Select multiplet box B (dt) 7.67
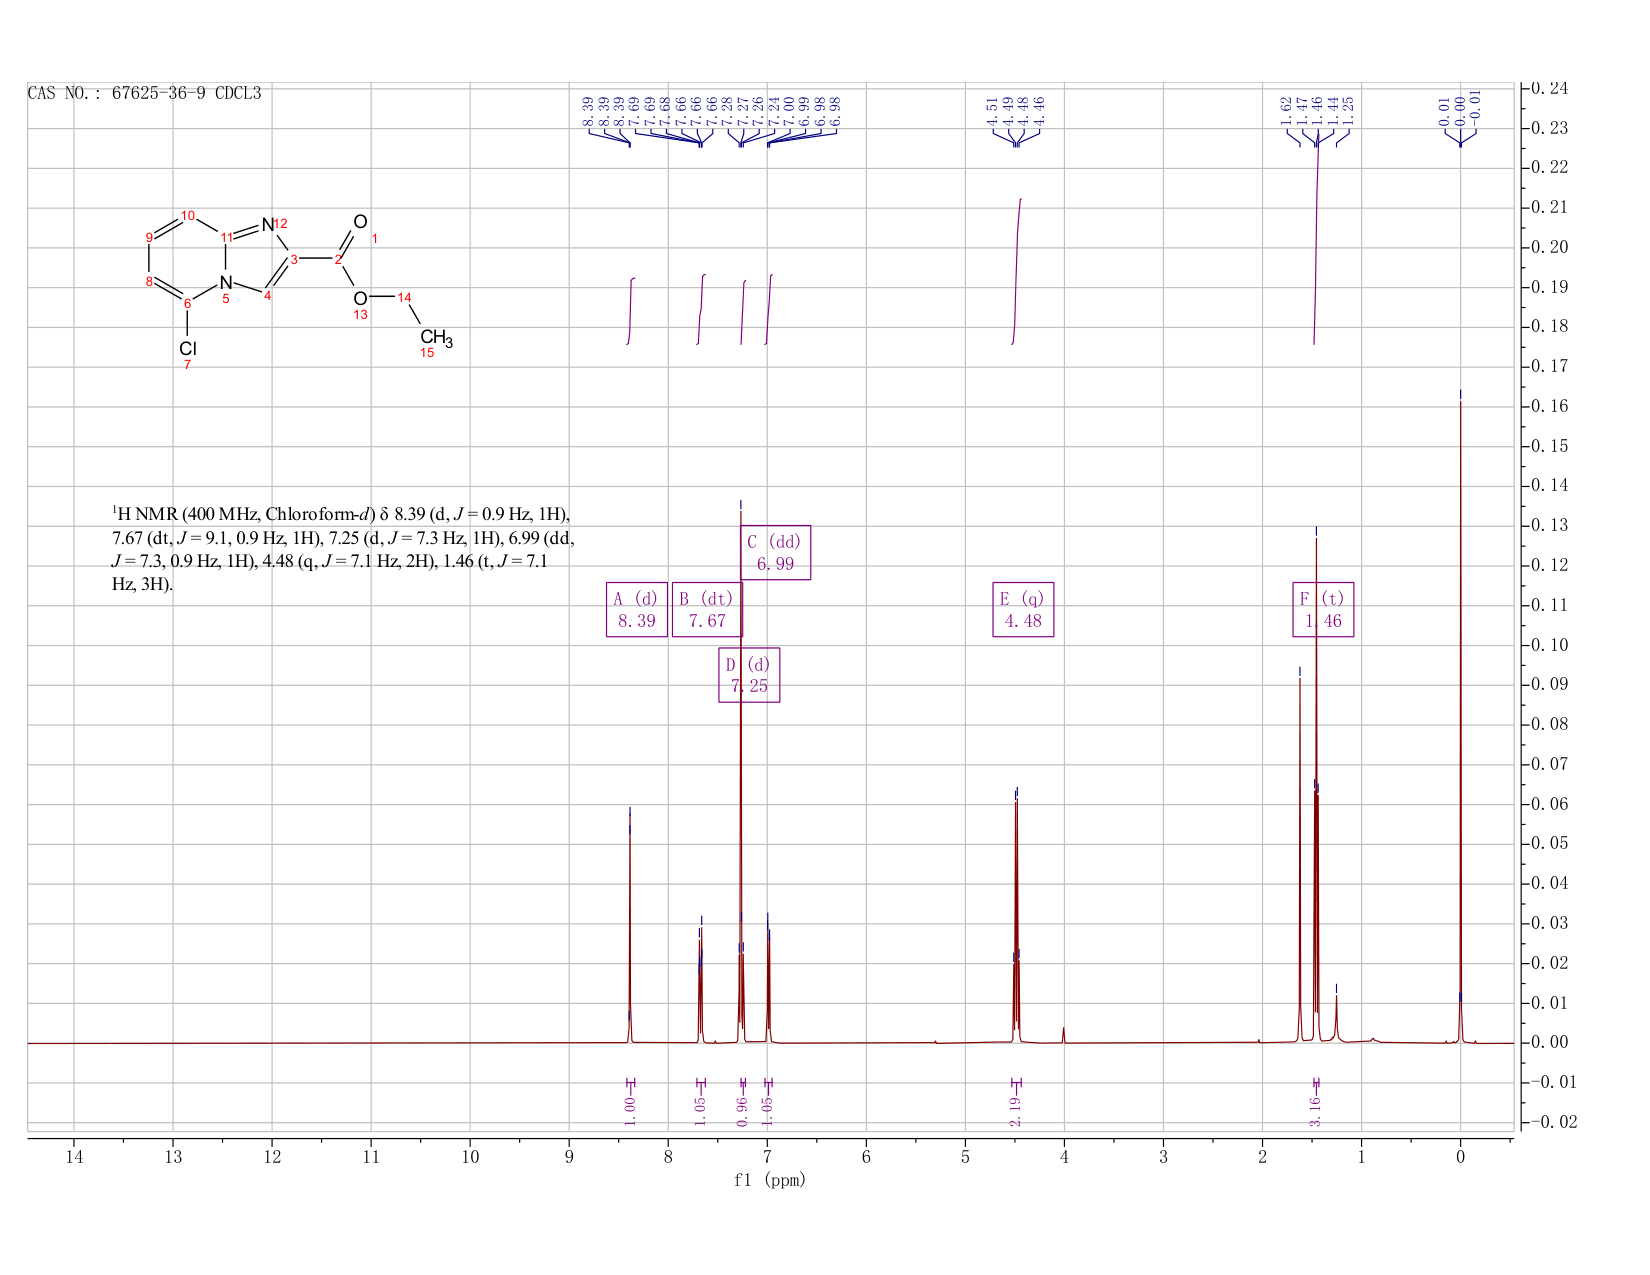The image size is (1650, 1275). coord(707,609)
